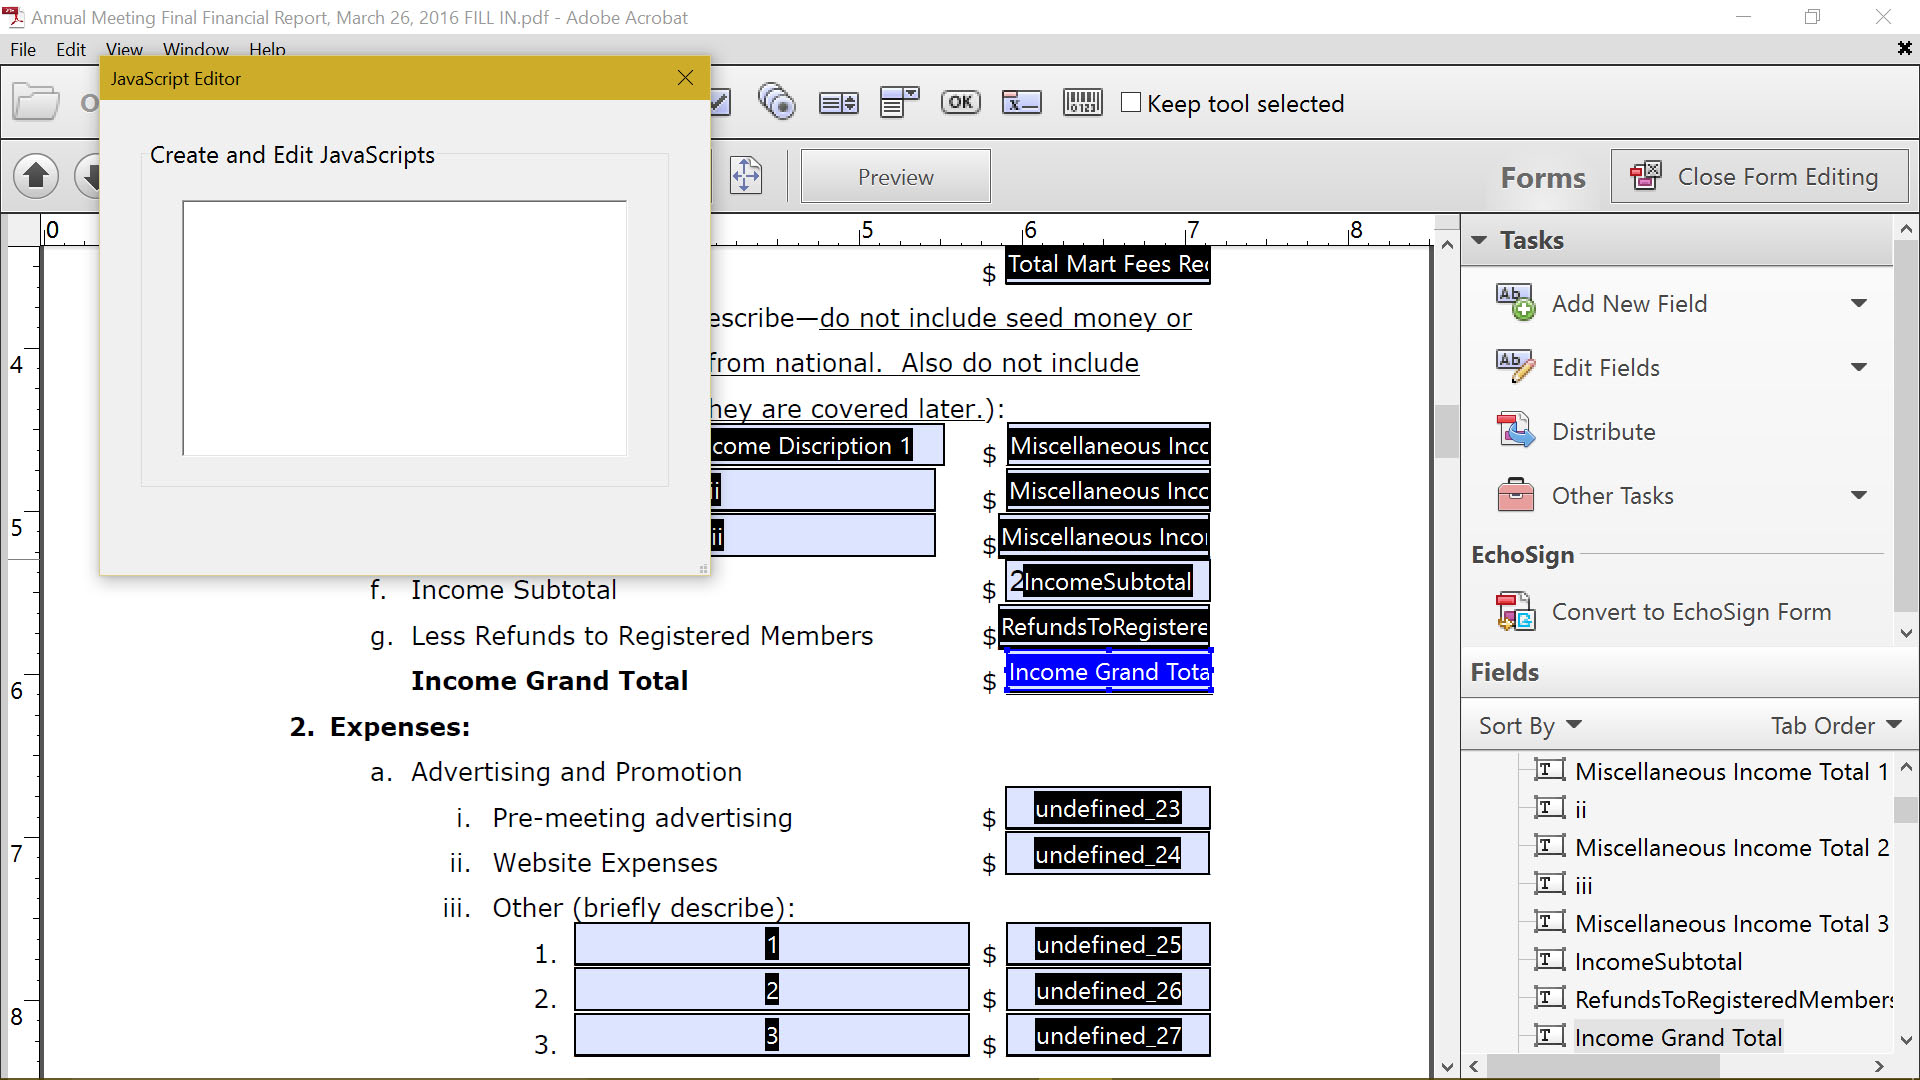Close the JavaScript Editor dialog
Image resolution: width=1920 pixels, height=1080 pixels.
tap(685, 78)
